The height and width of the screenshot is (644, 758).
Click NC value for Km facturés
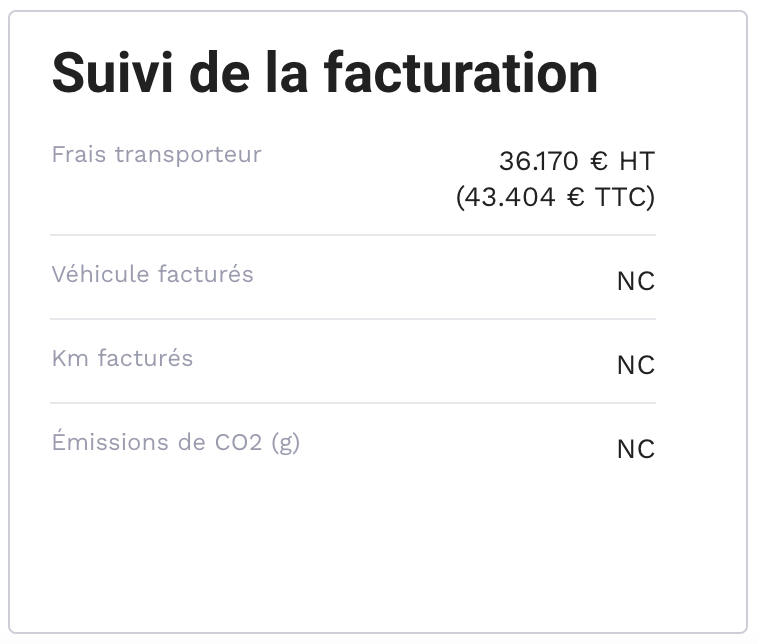coord(635,366)
